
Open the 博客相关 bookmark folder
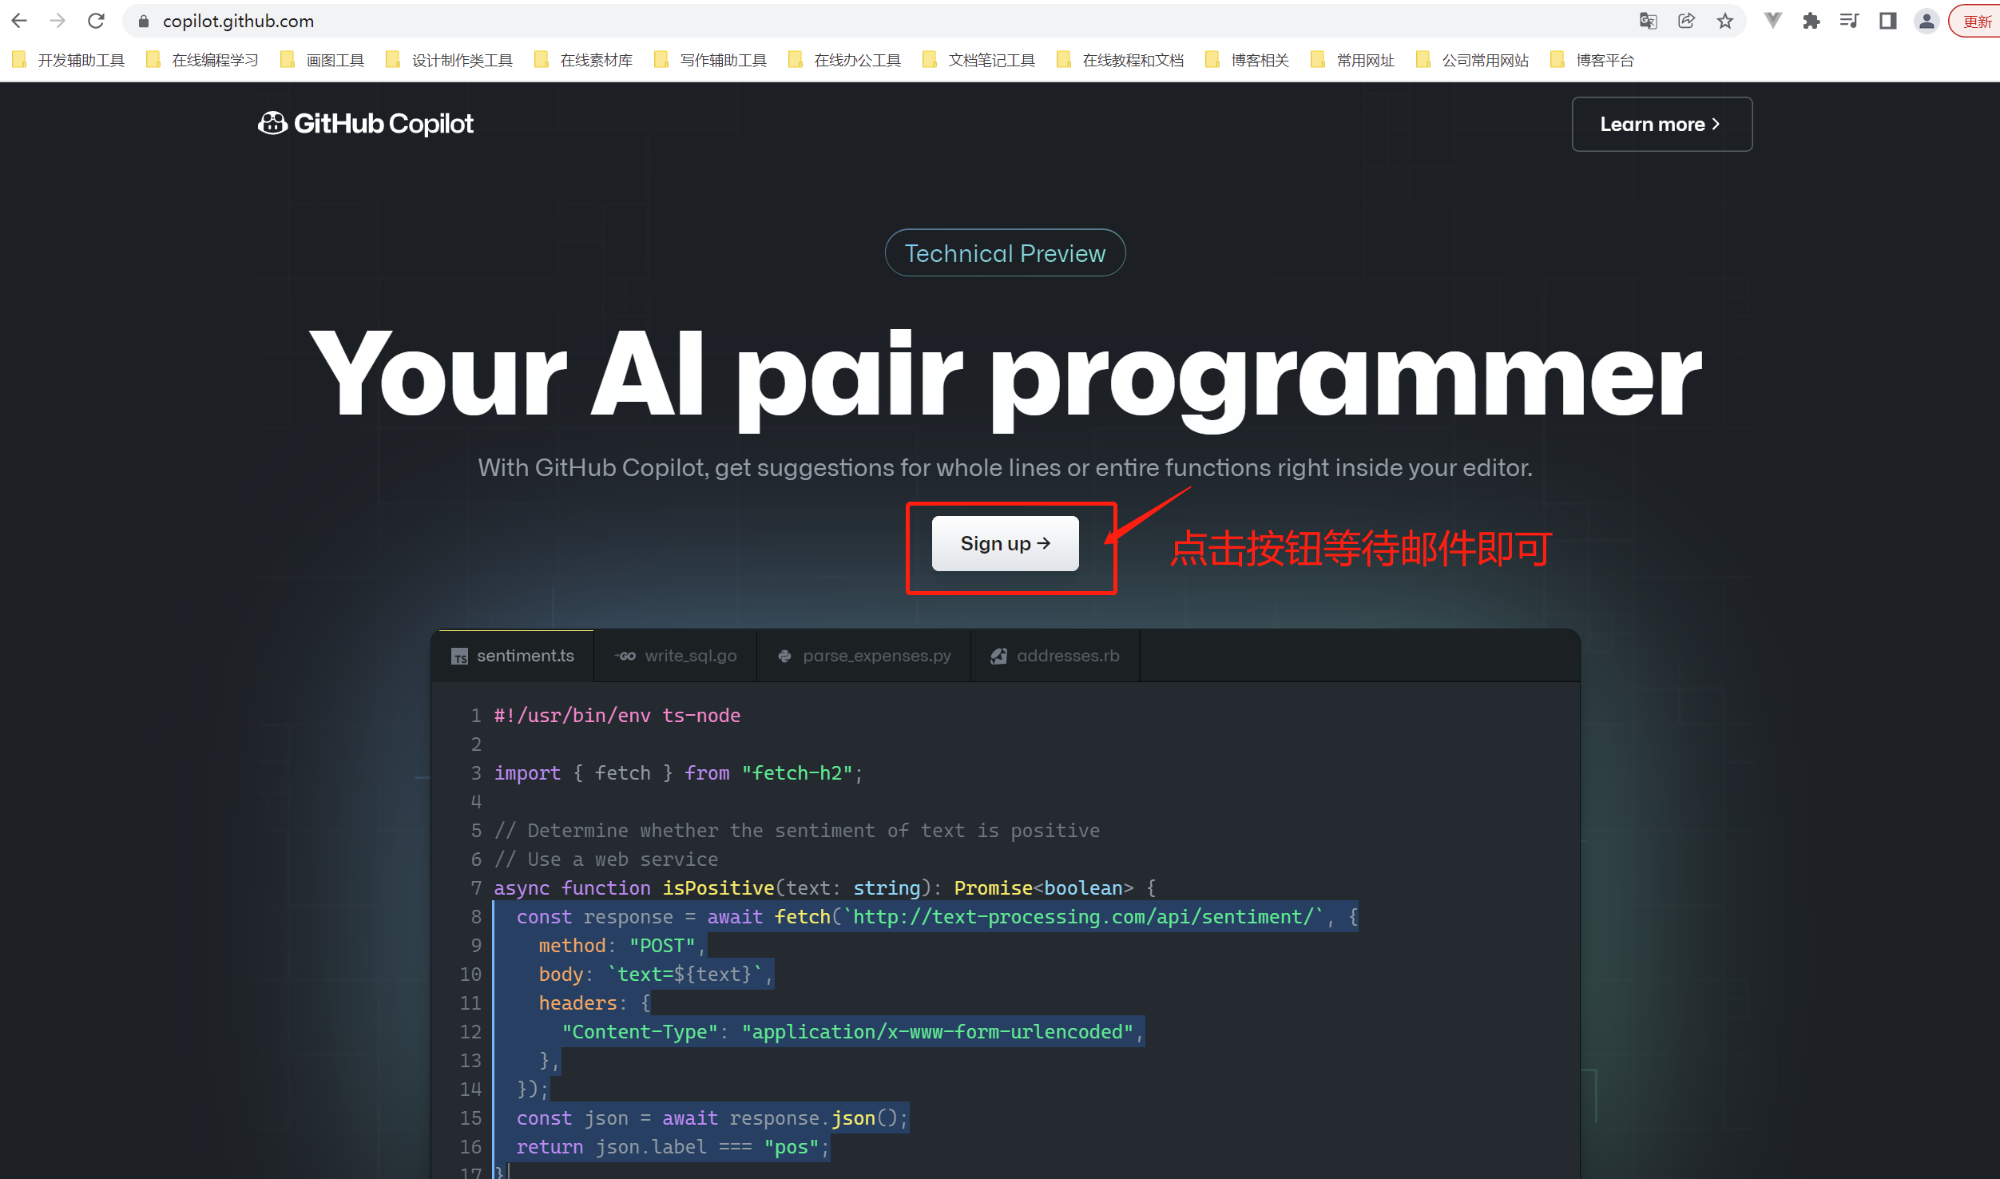1247,60
